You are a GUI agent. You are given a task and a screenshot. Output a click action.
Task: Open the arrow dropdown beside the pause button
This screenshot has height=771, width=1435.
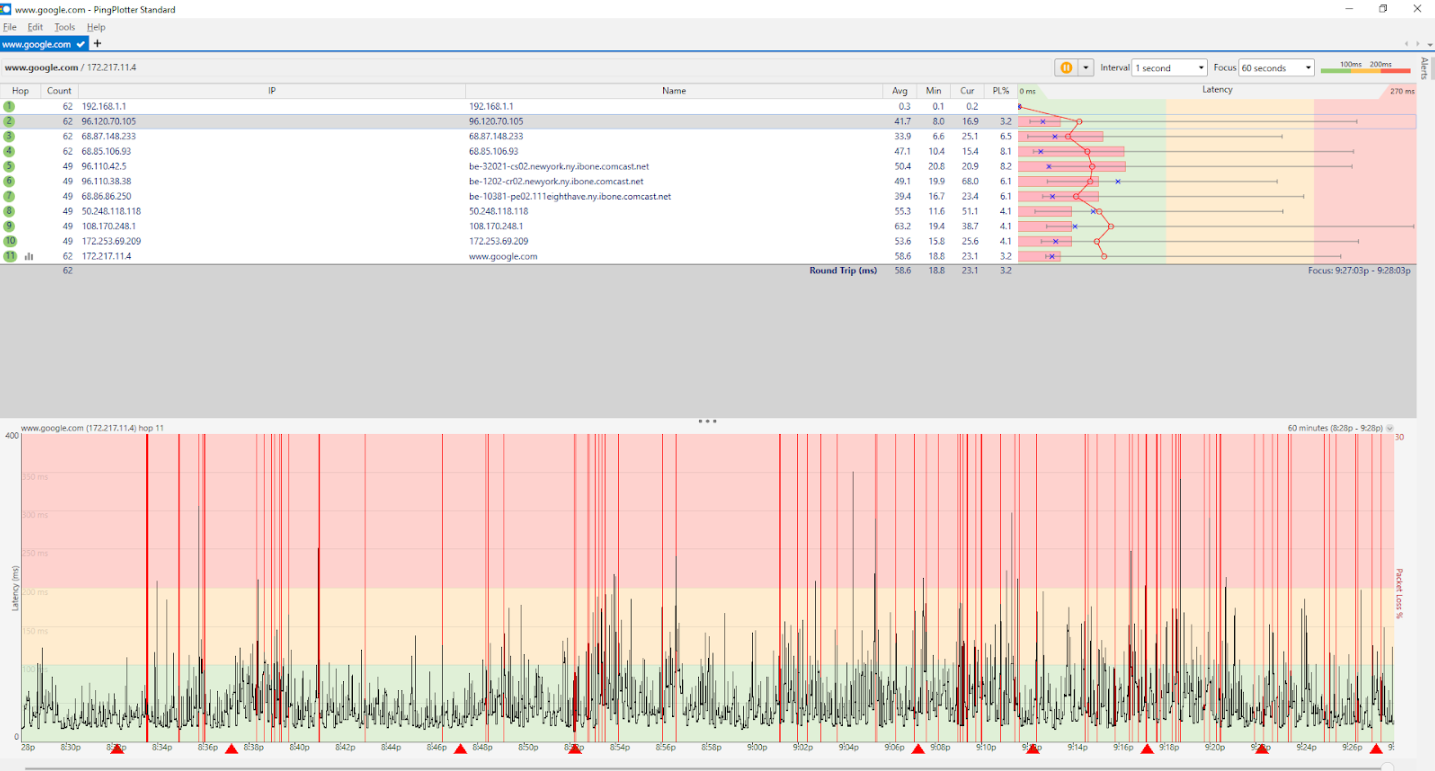coord(1085,68)
